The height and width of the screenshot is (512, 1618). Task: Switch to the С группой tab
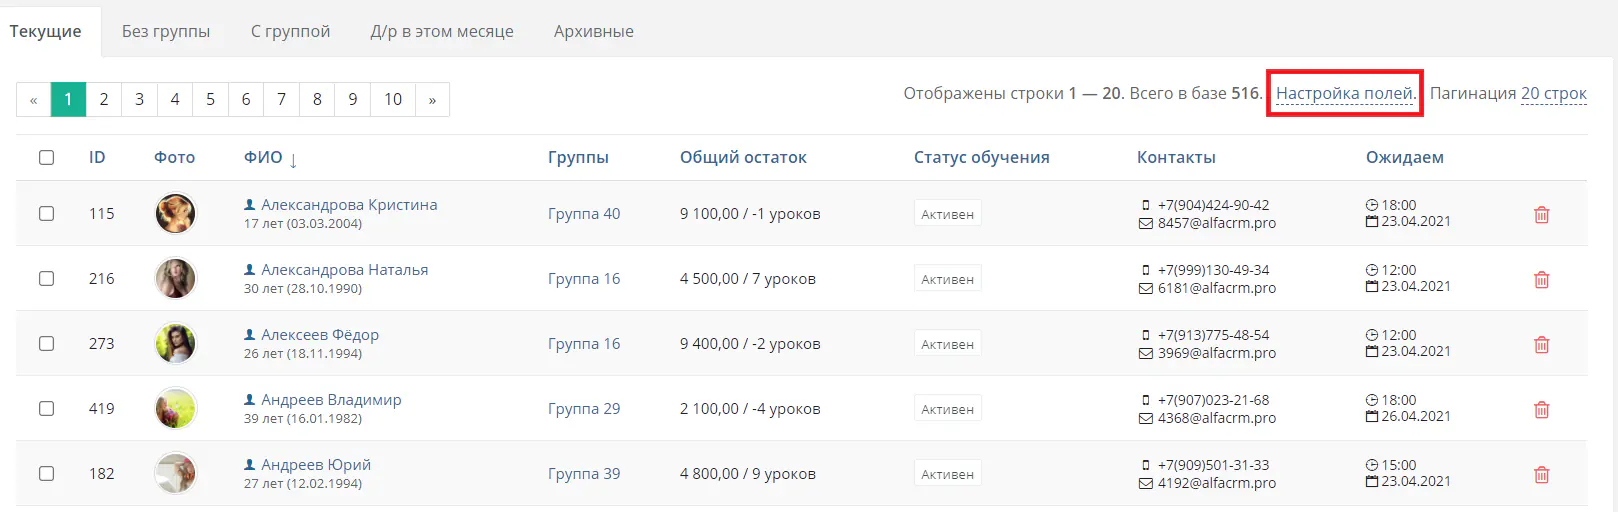click(x=290, y=31)
